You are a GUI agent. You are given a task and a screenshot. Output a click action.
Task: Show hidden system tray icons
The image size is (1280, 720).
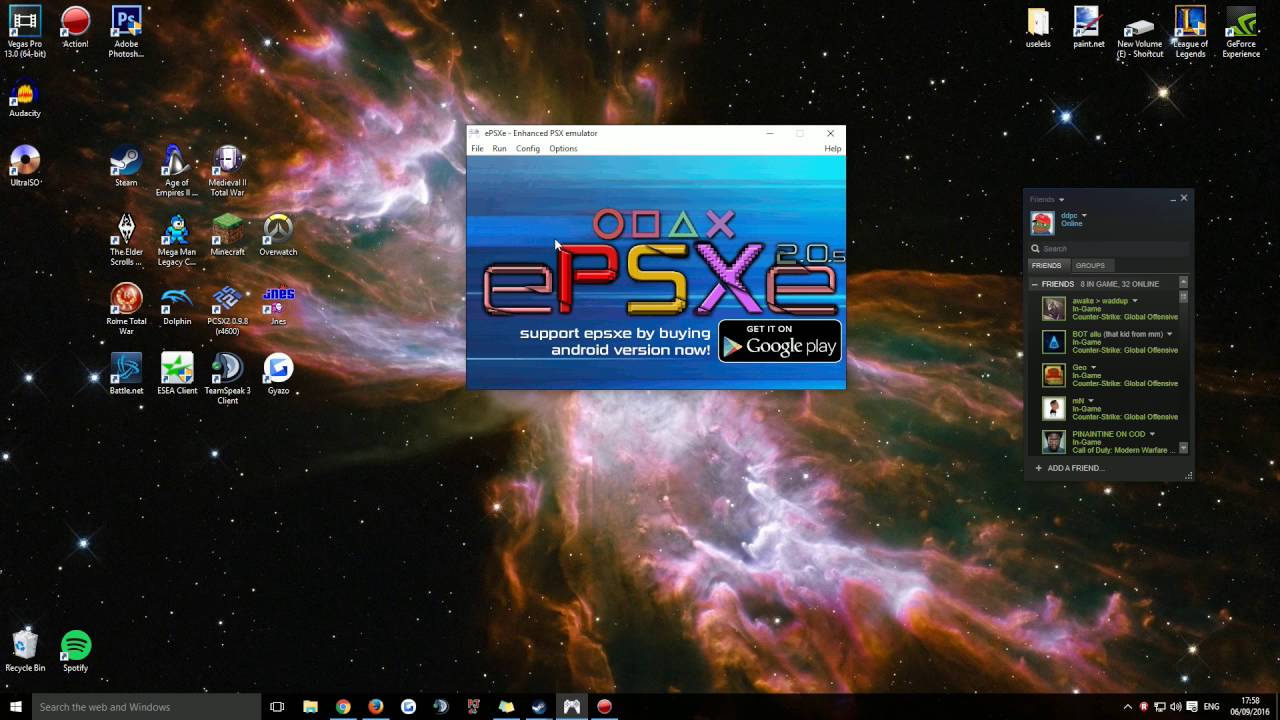click(1128, 707)
